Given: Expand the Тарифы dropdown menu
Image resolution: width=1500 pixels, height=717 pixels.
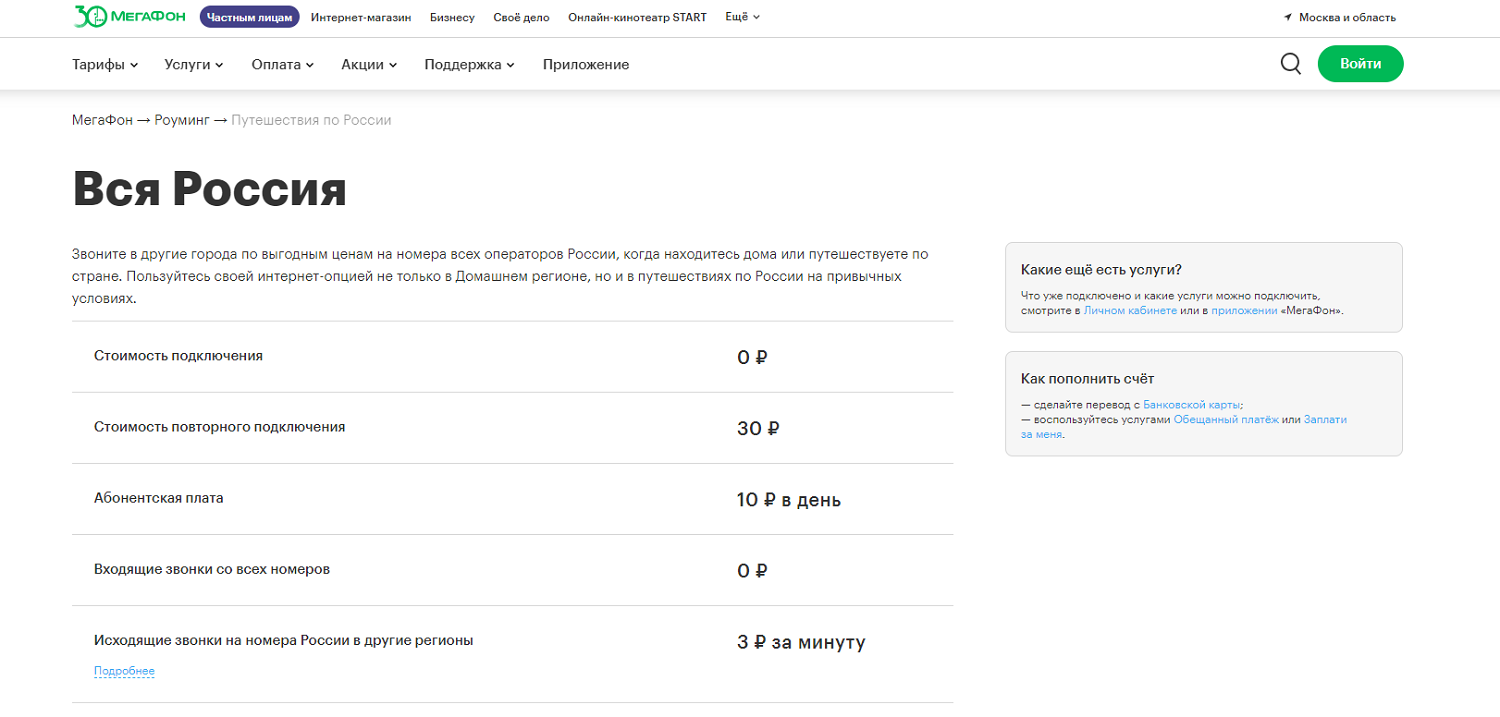Looking at the screenshot, I should point(105,64).
